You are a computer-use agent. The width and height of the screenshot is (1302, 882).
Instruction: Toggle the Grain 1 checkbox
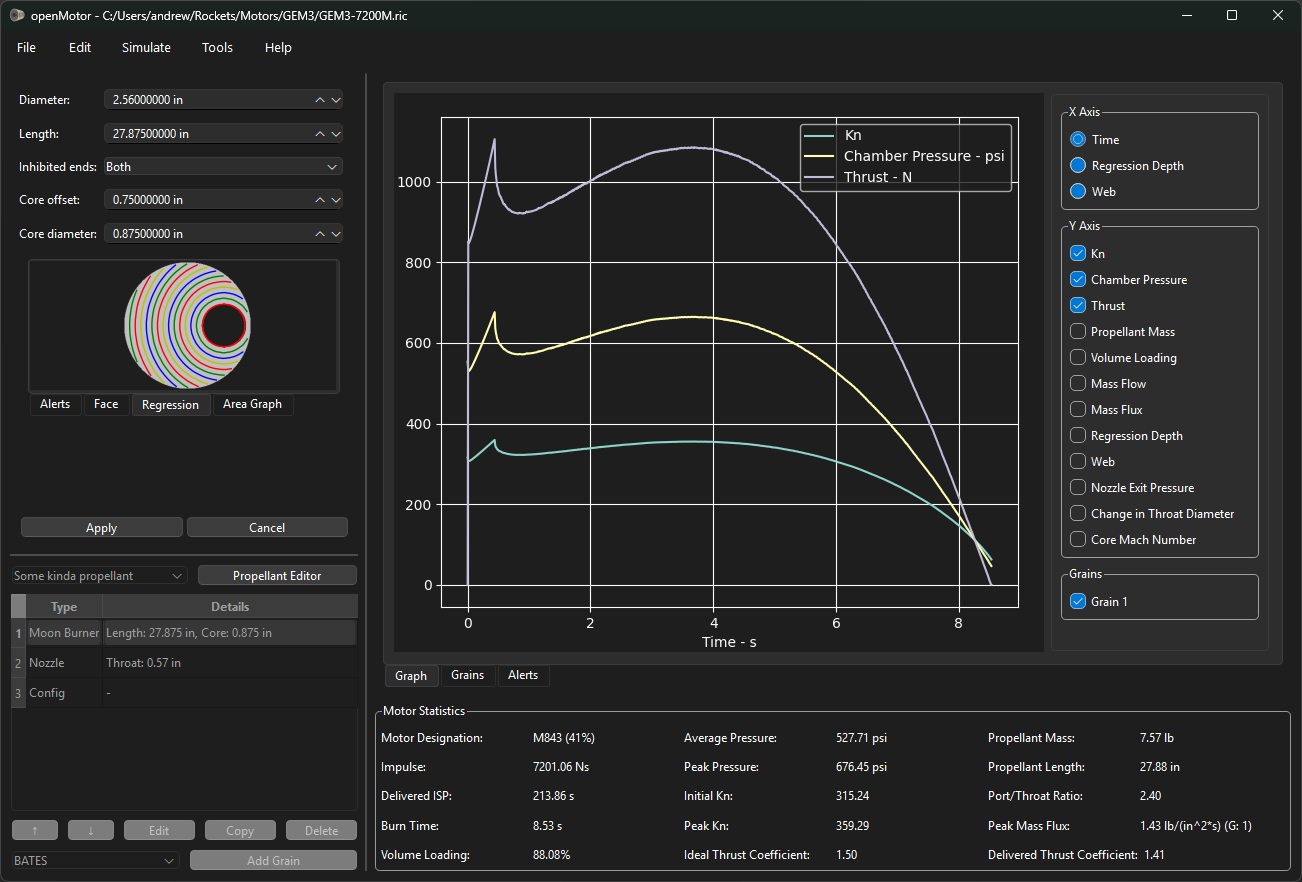point(1078,602)
